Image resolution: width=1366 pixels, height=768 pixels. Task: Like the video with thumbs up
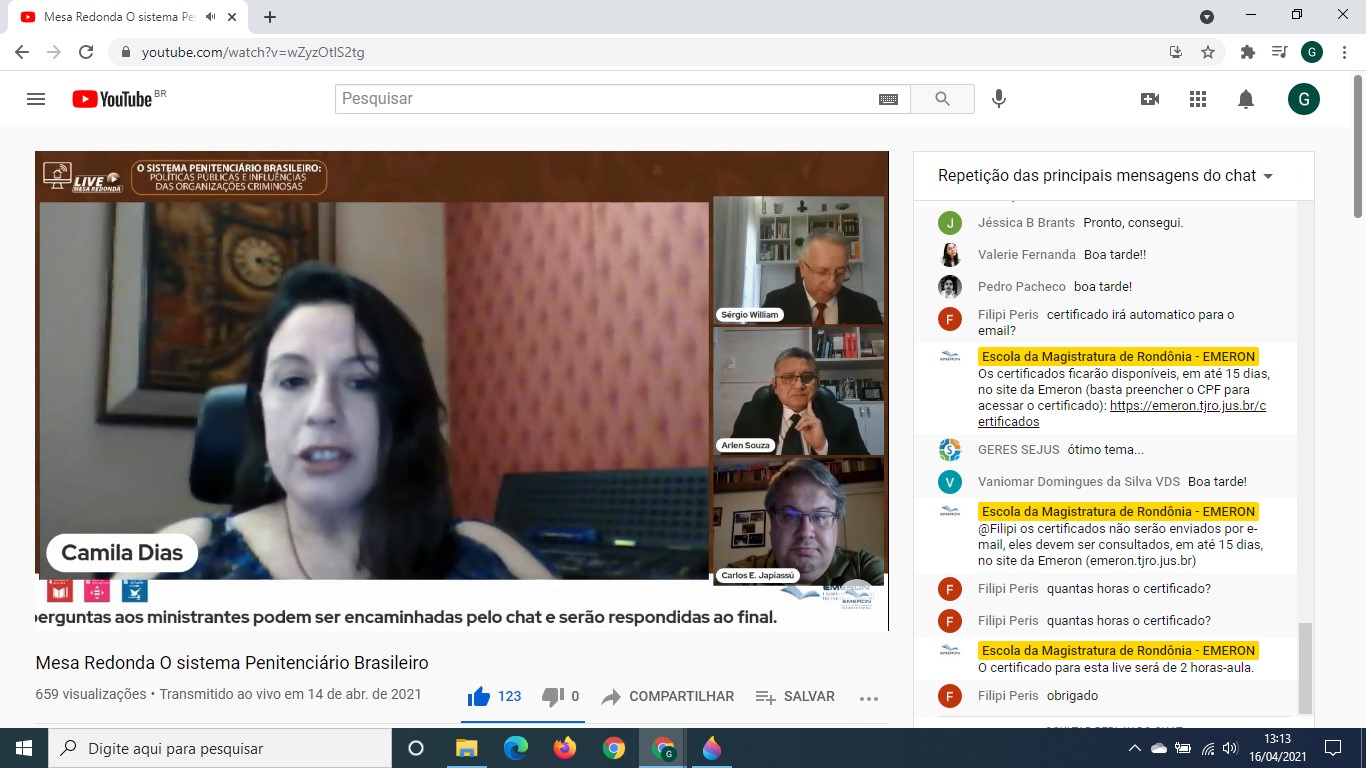tap(479, 696)
